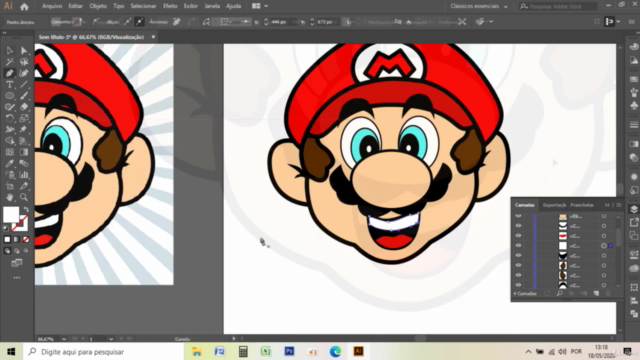
Task: Click the Locate Object magnifier in Layers panel
Action: tap(560, 293)
